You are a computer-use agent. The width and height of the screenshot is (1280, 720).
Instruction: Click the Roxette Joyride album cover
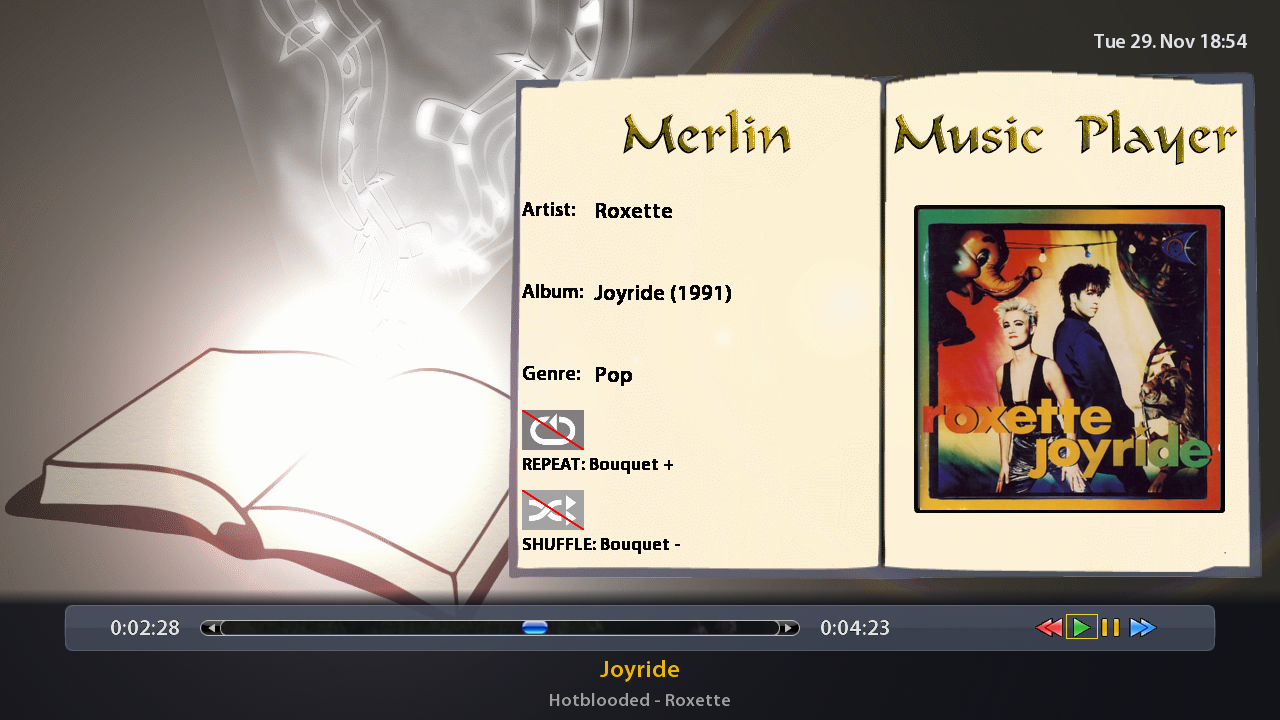click(1069, 359)
